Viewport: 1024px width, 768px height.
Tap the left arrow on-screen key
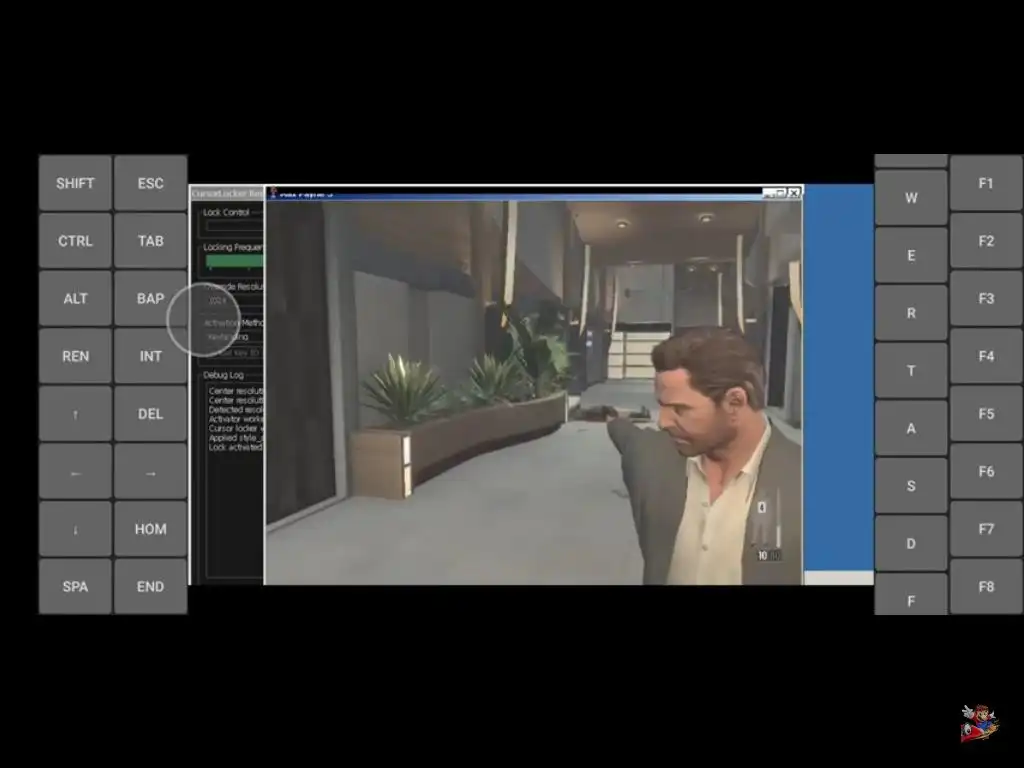pos(75,472)
